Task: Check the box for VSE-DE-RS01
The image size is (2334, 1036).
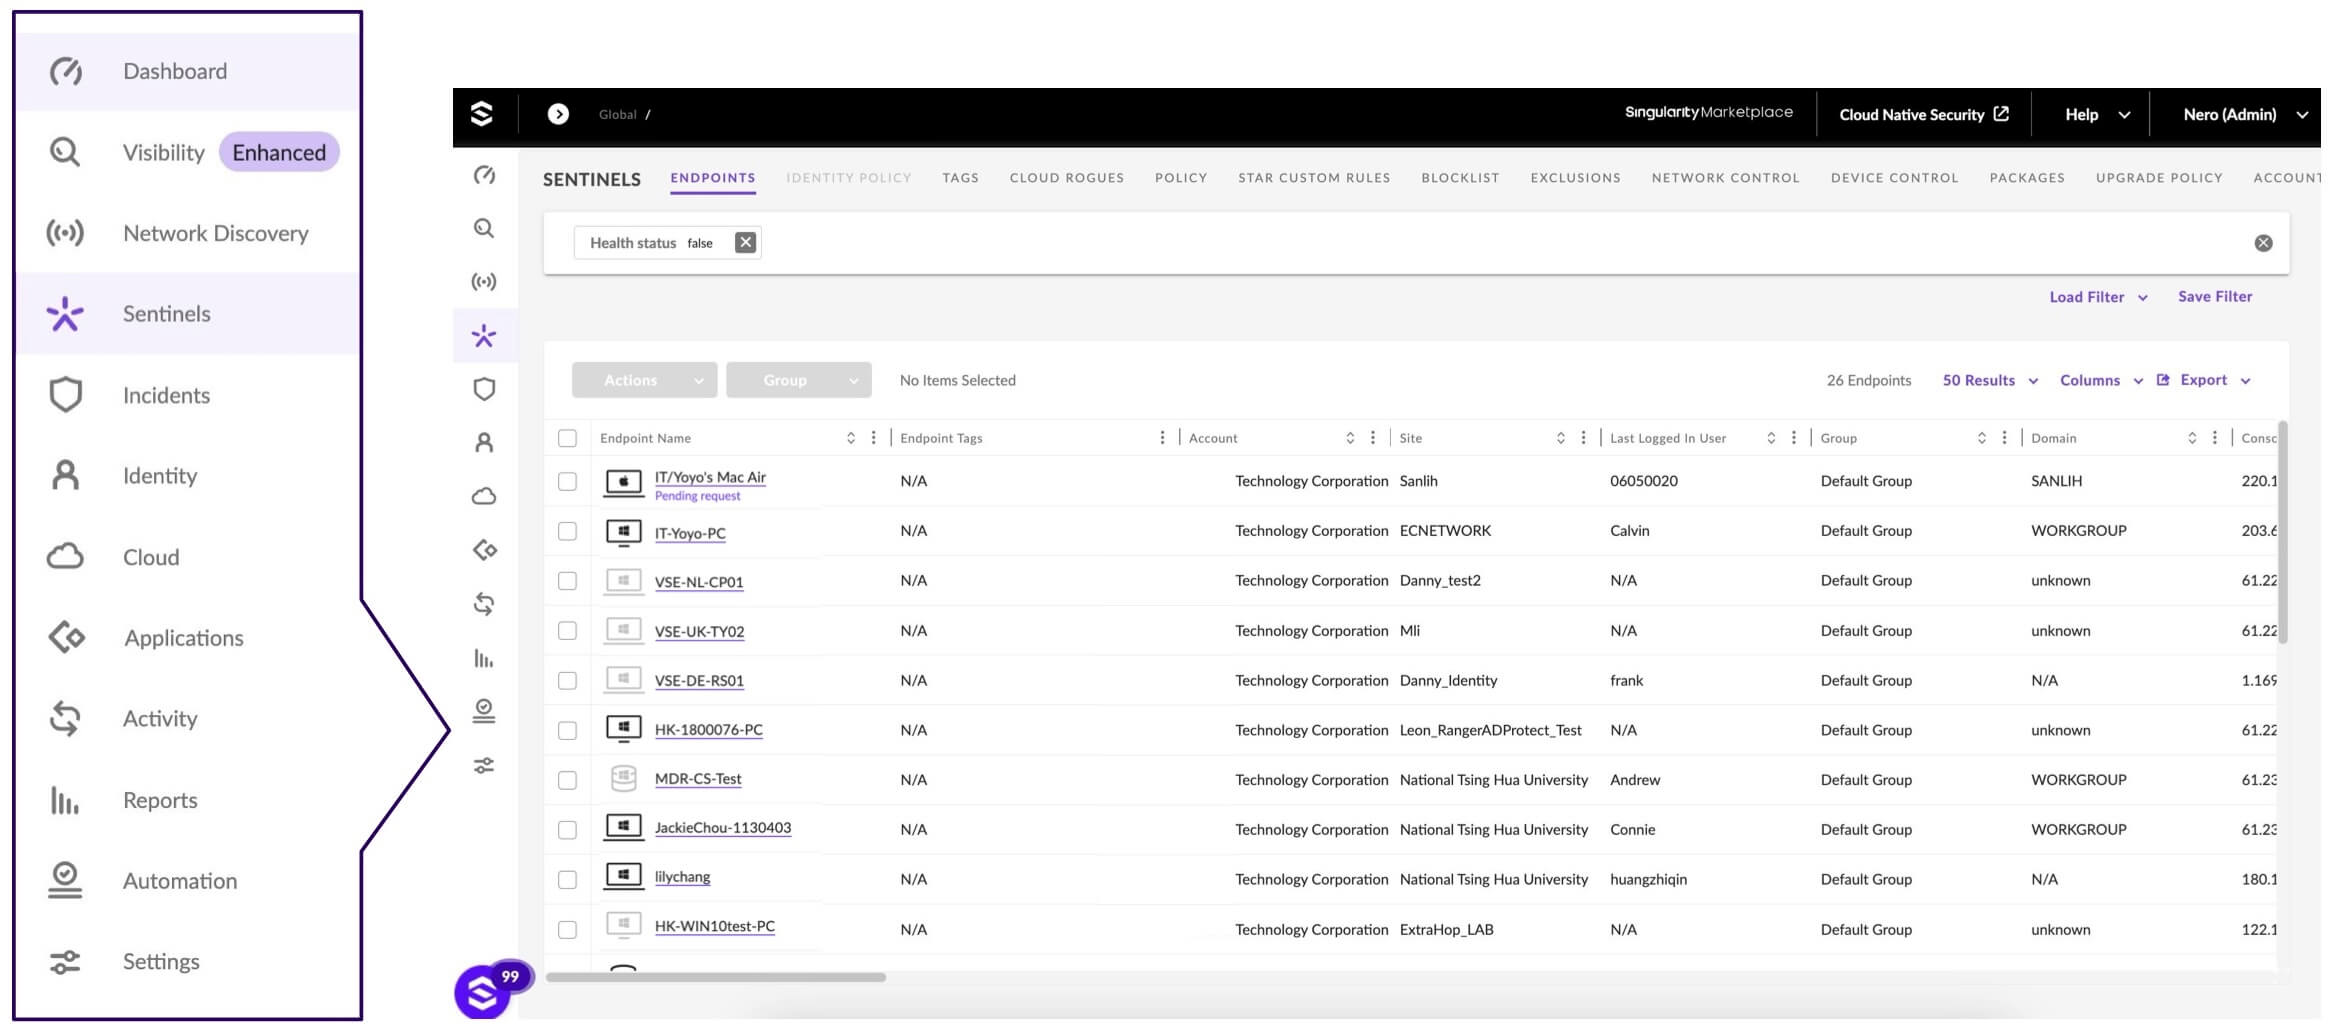Action: click(x=567, y=681)
